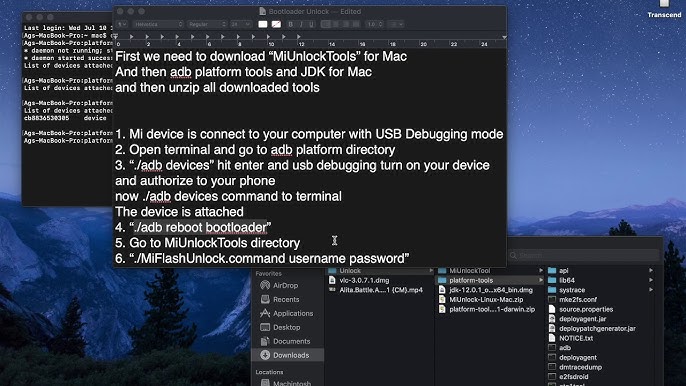This screenshot has height=386, width=686.
Task: Open the Helvetica font family dropdown
Action: [x=158, y=24]
